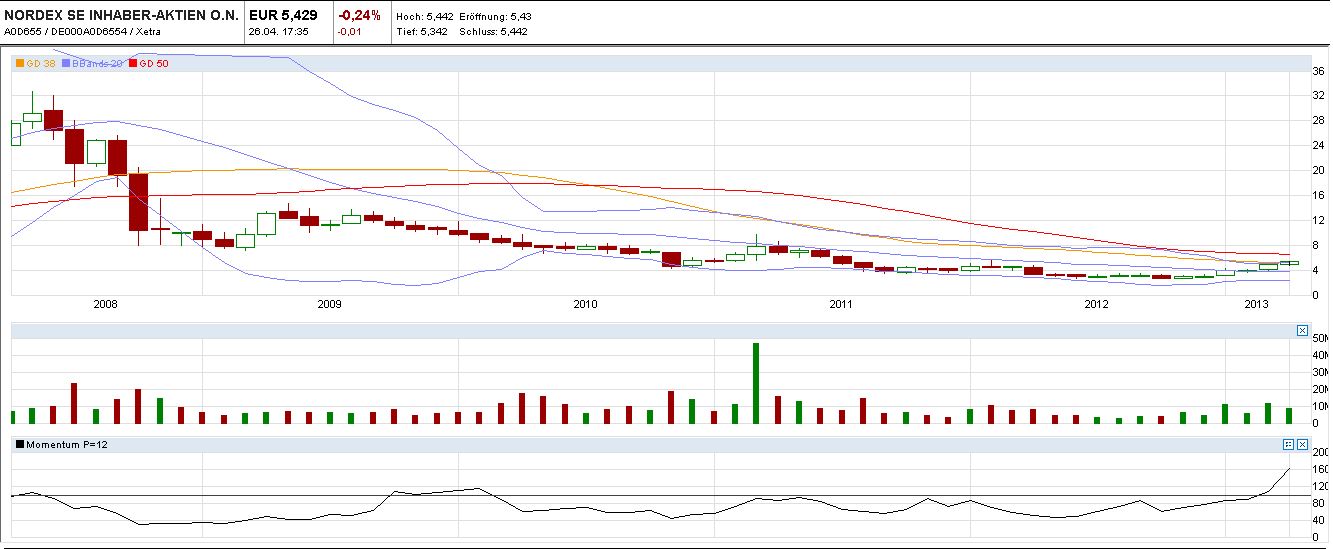Open Momentum indicator settings icon

pos(1288,443)
